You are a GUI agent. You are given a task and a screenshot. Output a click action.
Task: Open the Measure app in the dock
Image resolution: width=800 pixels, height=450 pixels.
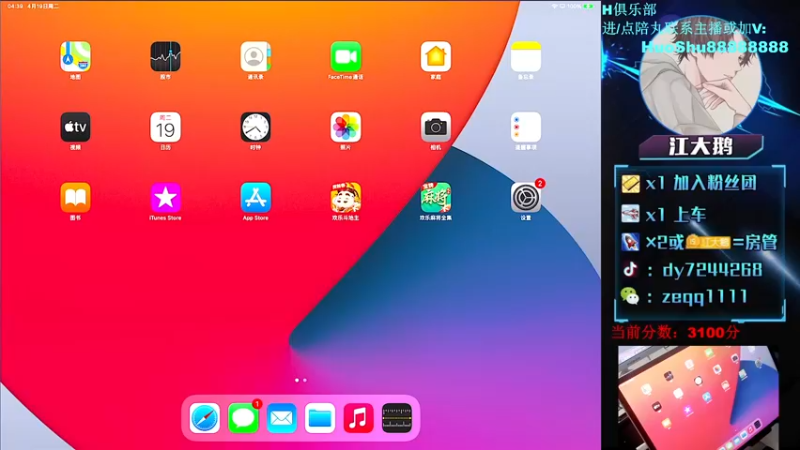click(396, 418)
